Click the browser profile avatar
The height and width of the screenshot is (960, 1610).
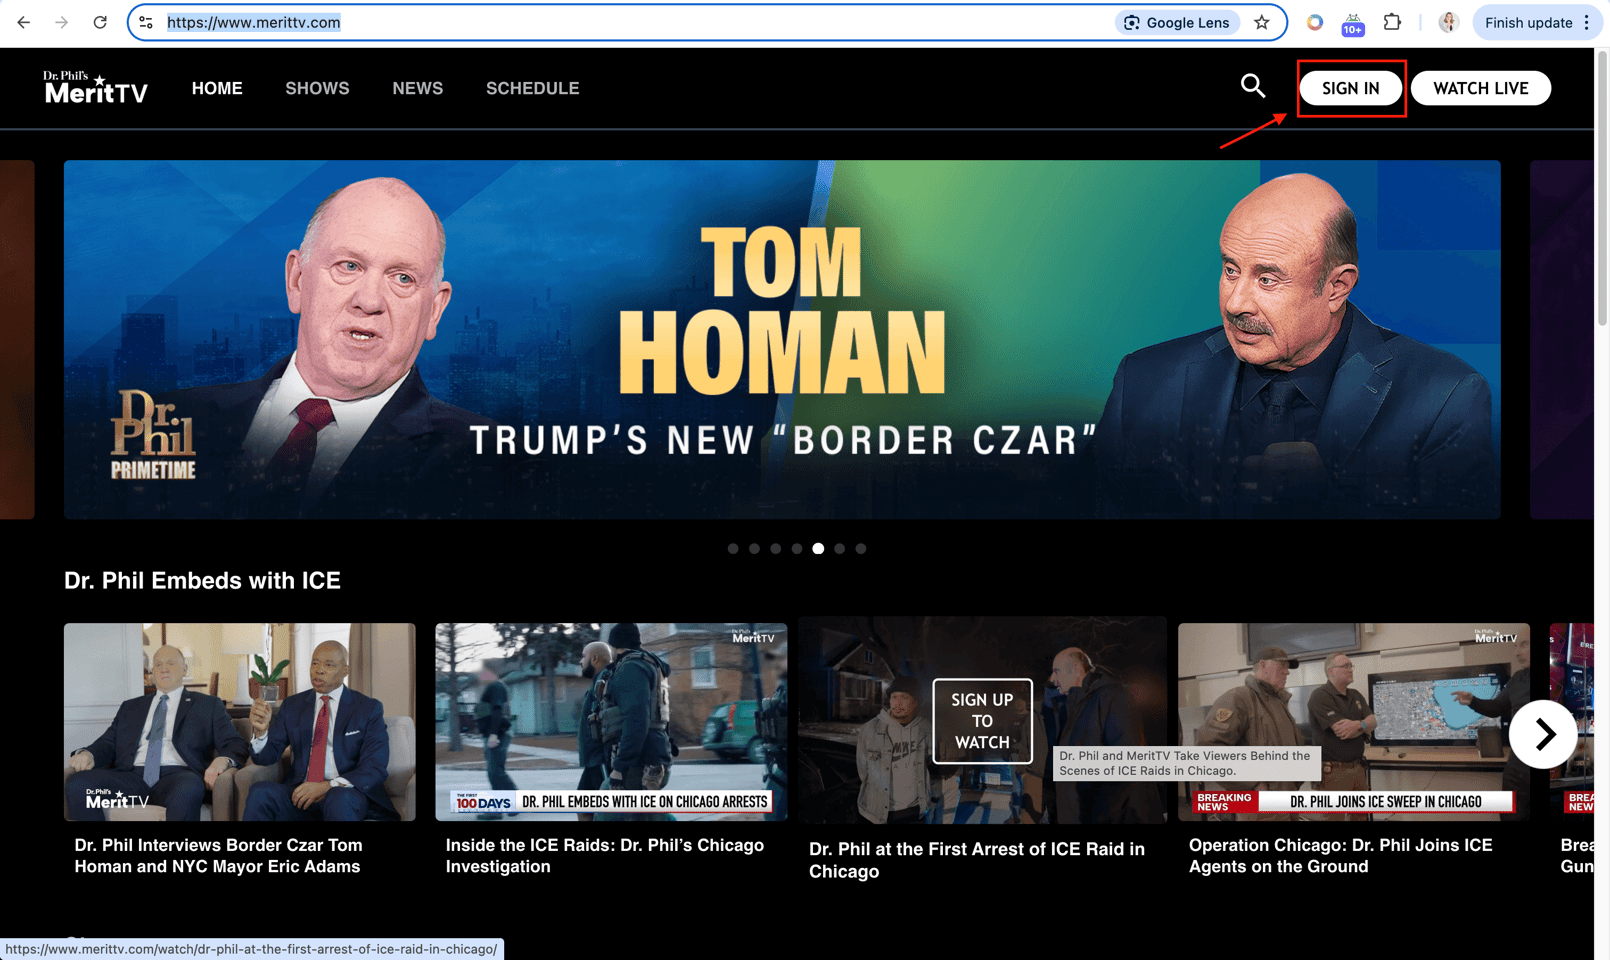(x=1449, y=22)
